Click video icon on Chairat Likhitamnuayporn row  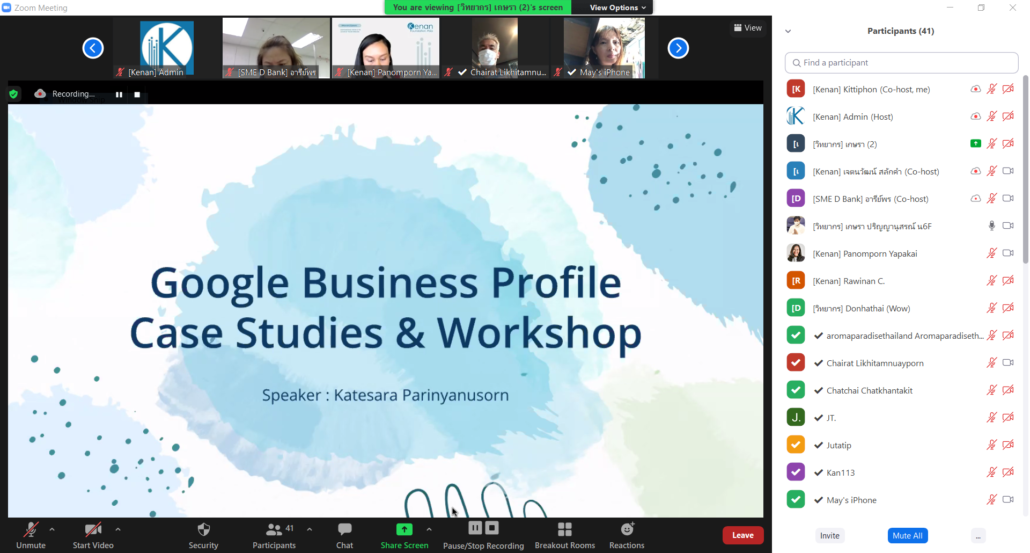coord(1008,363)
